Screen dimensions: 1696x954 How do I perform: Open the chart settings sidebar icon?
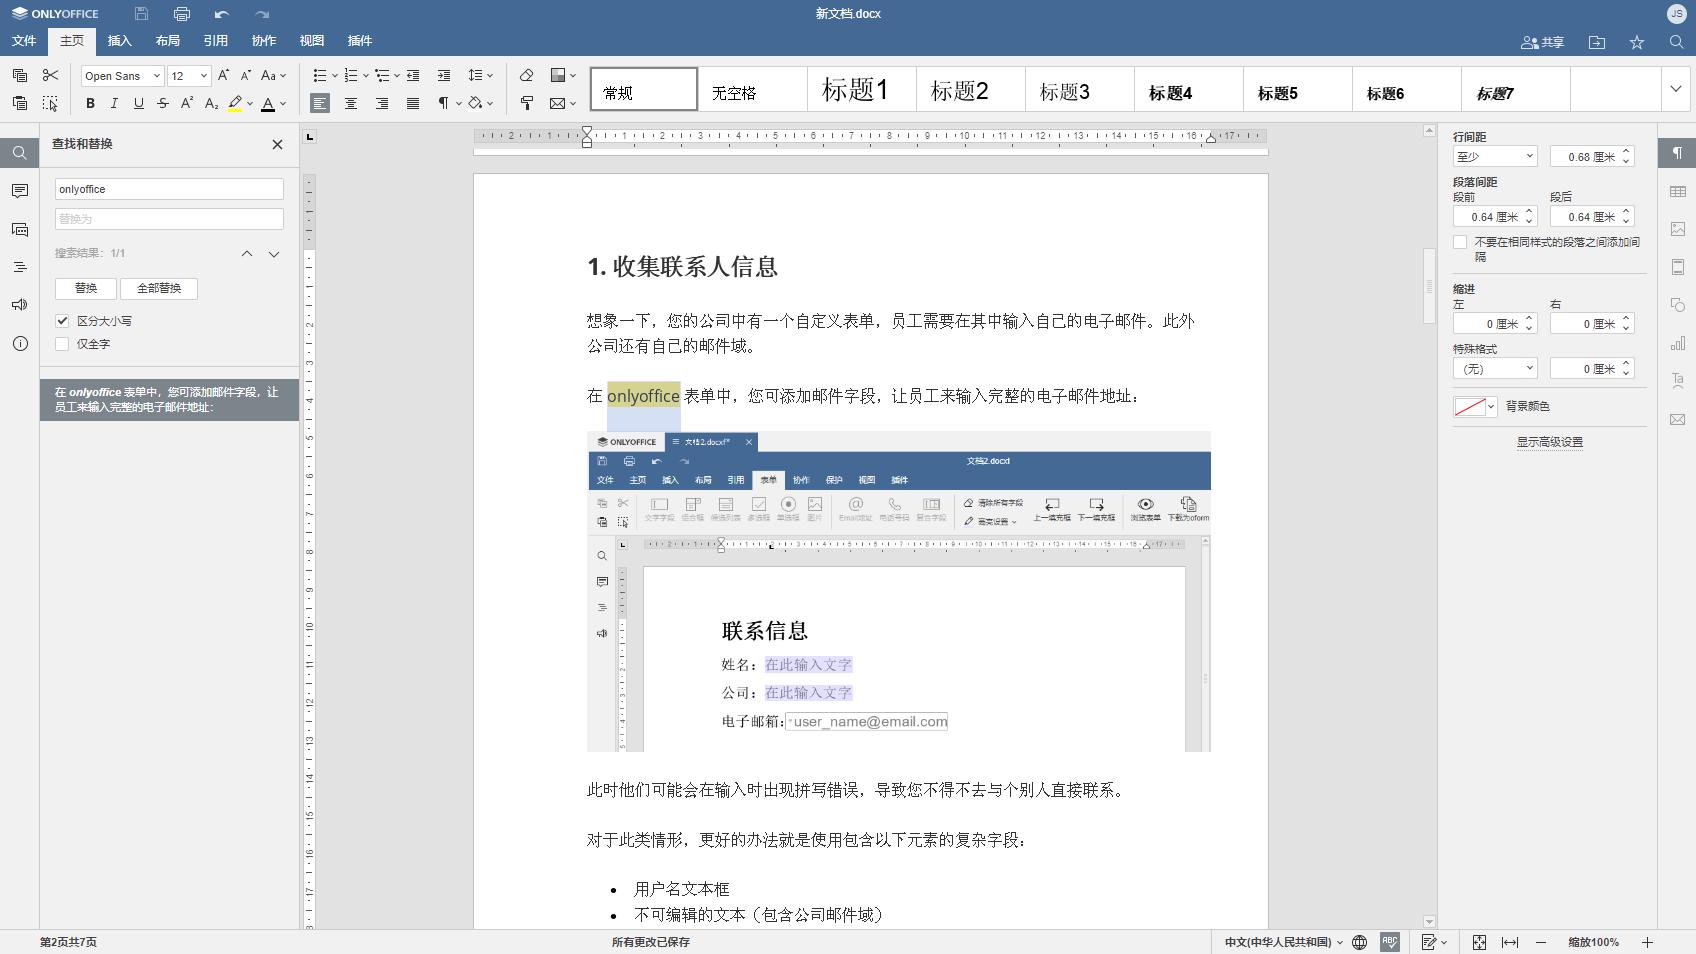pos(1678,343)
